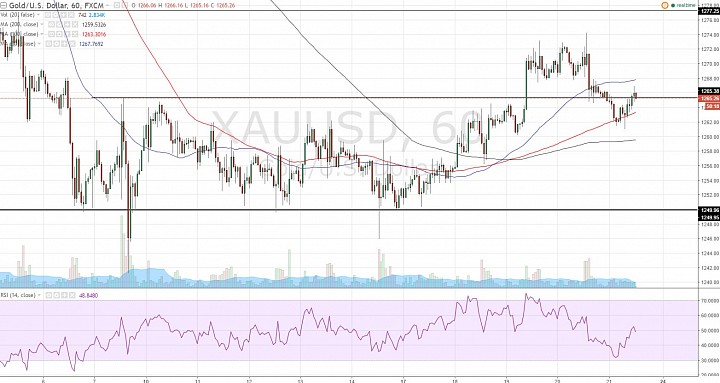
Task: Click date label 10 on time axis
Action: coord(146,381)
